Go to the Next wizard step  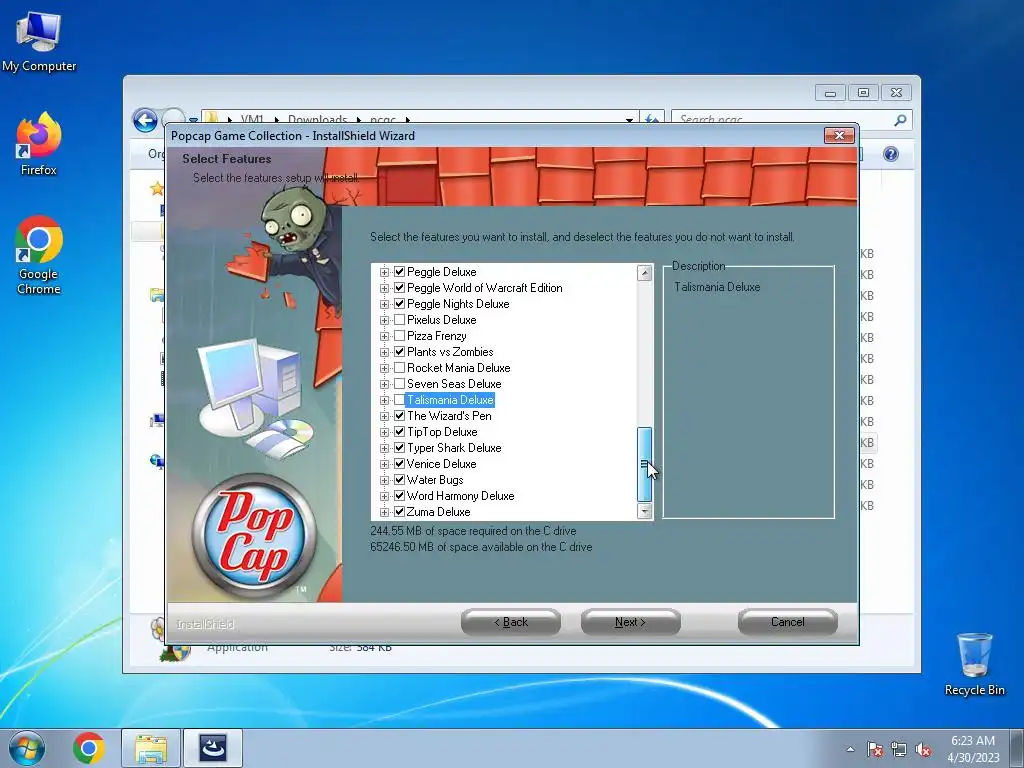click(630, 622)
